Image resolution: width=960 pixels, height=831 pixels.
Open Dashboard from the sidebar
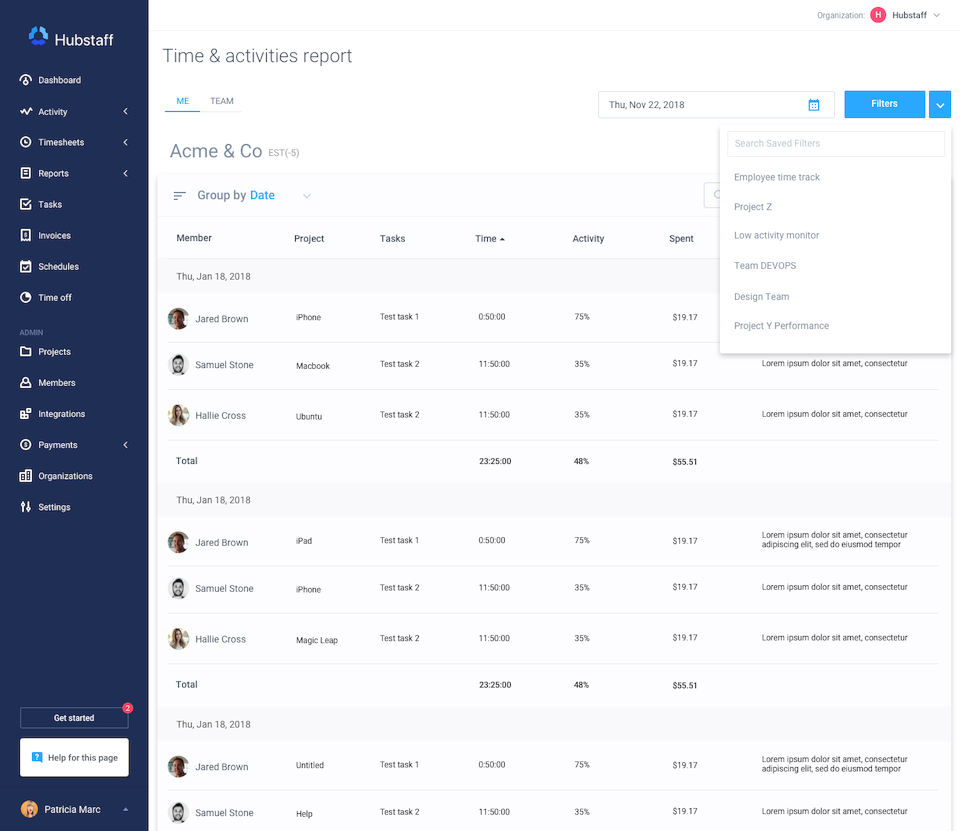coord(59,80)
